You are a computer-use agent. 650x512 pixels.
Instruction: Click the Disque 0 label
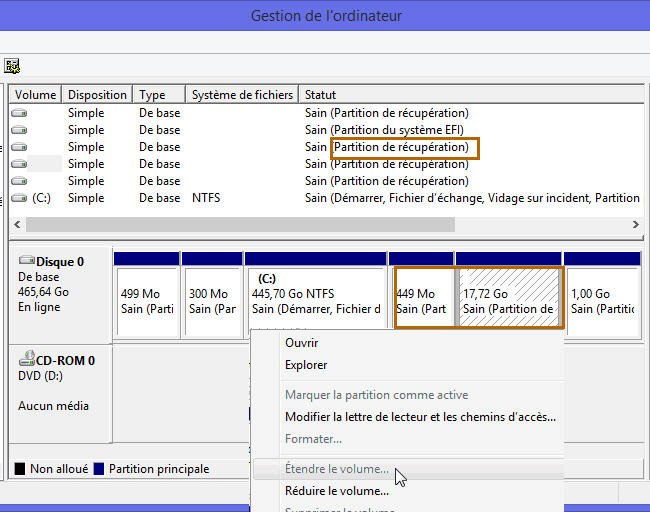60,262
